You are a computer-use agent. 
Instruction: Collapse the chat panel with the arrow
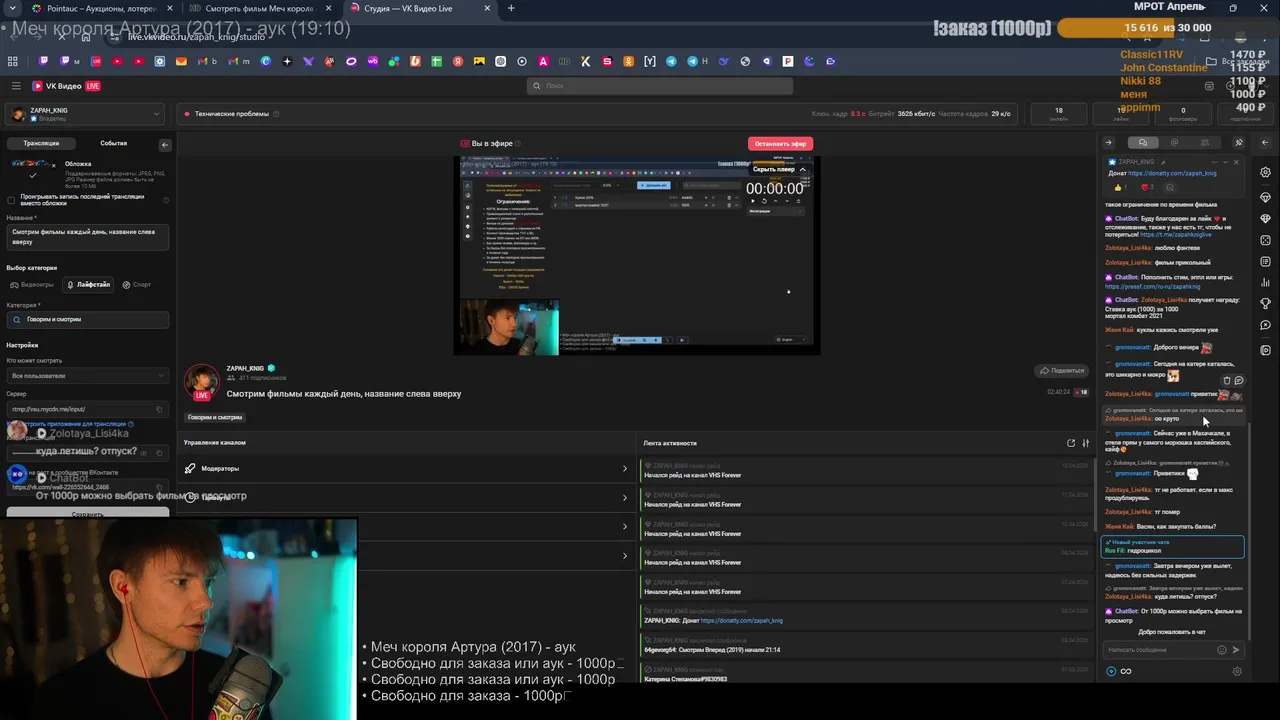pos(1108,142)
